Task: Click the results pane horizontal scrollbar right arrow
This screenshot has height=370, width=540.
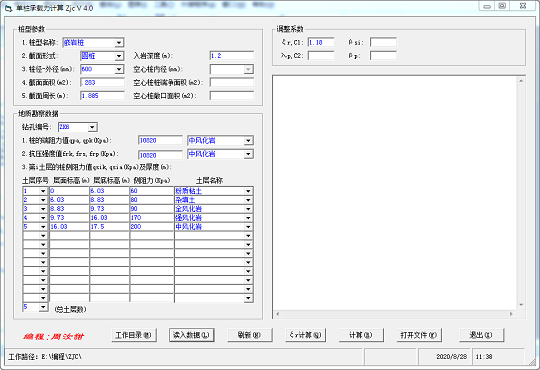Action: [x=511, y=314]
